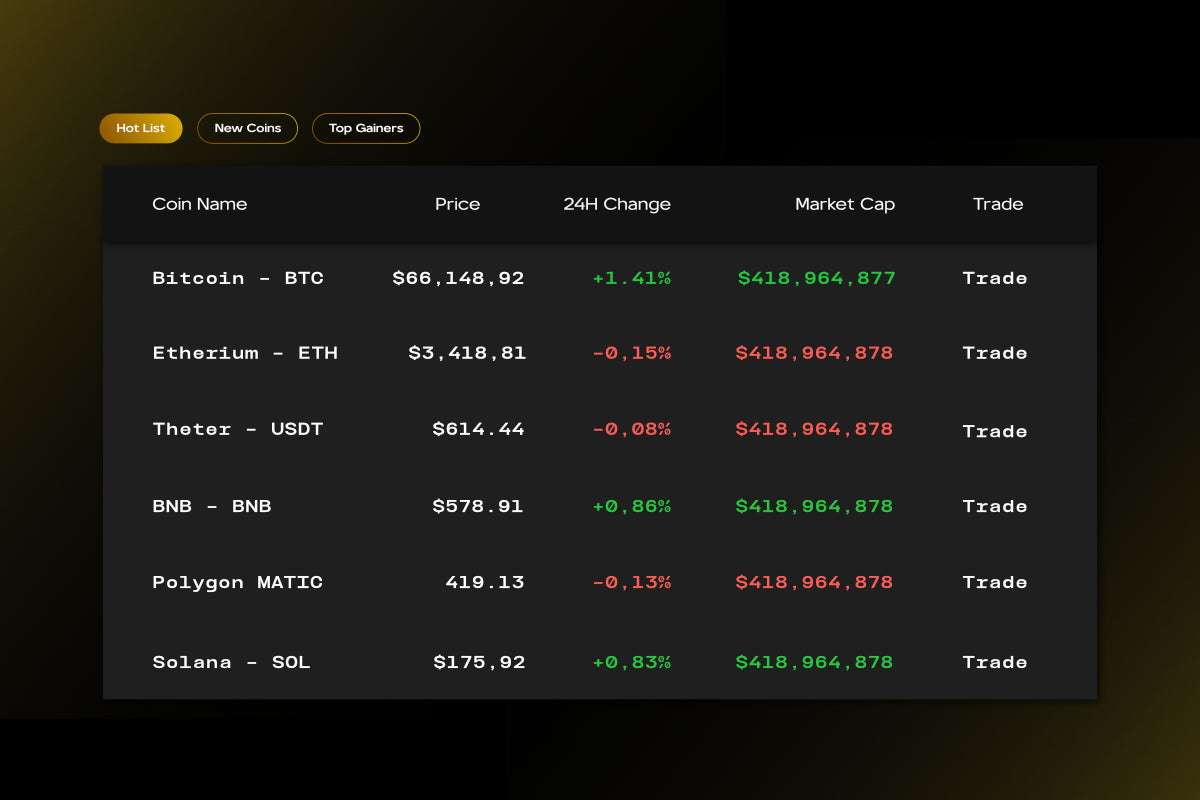Click the Solana - SOL coin name

point(231,662)
